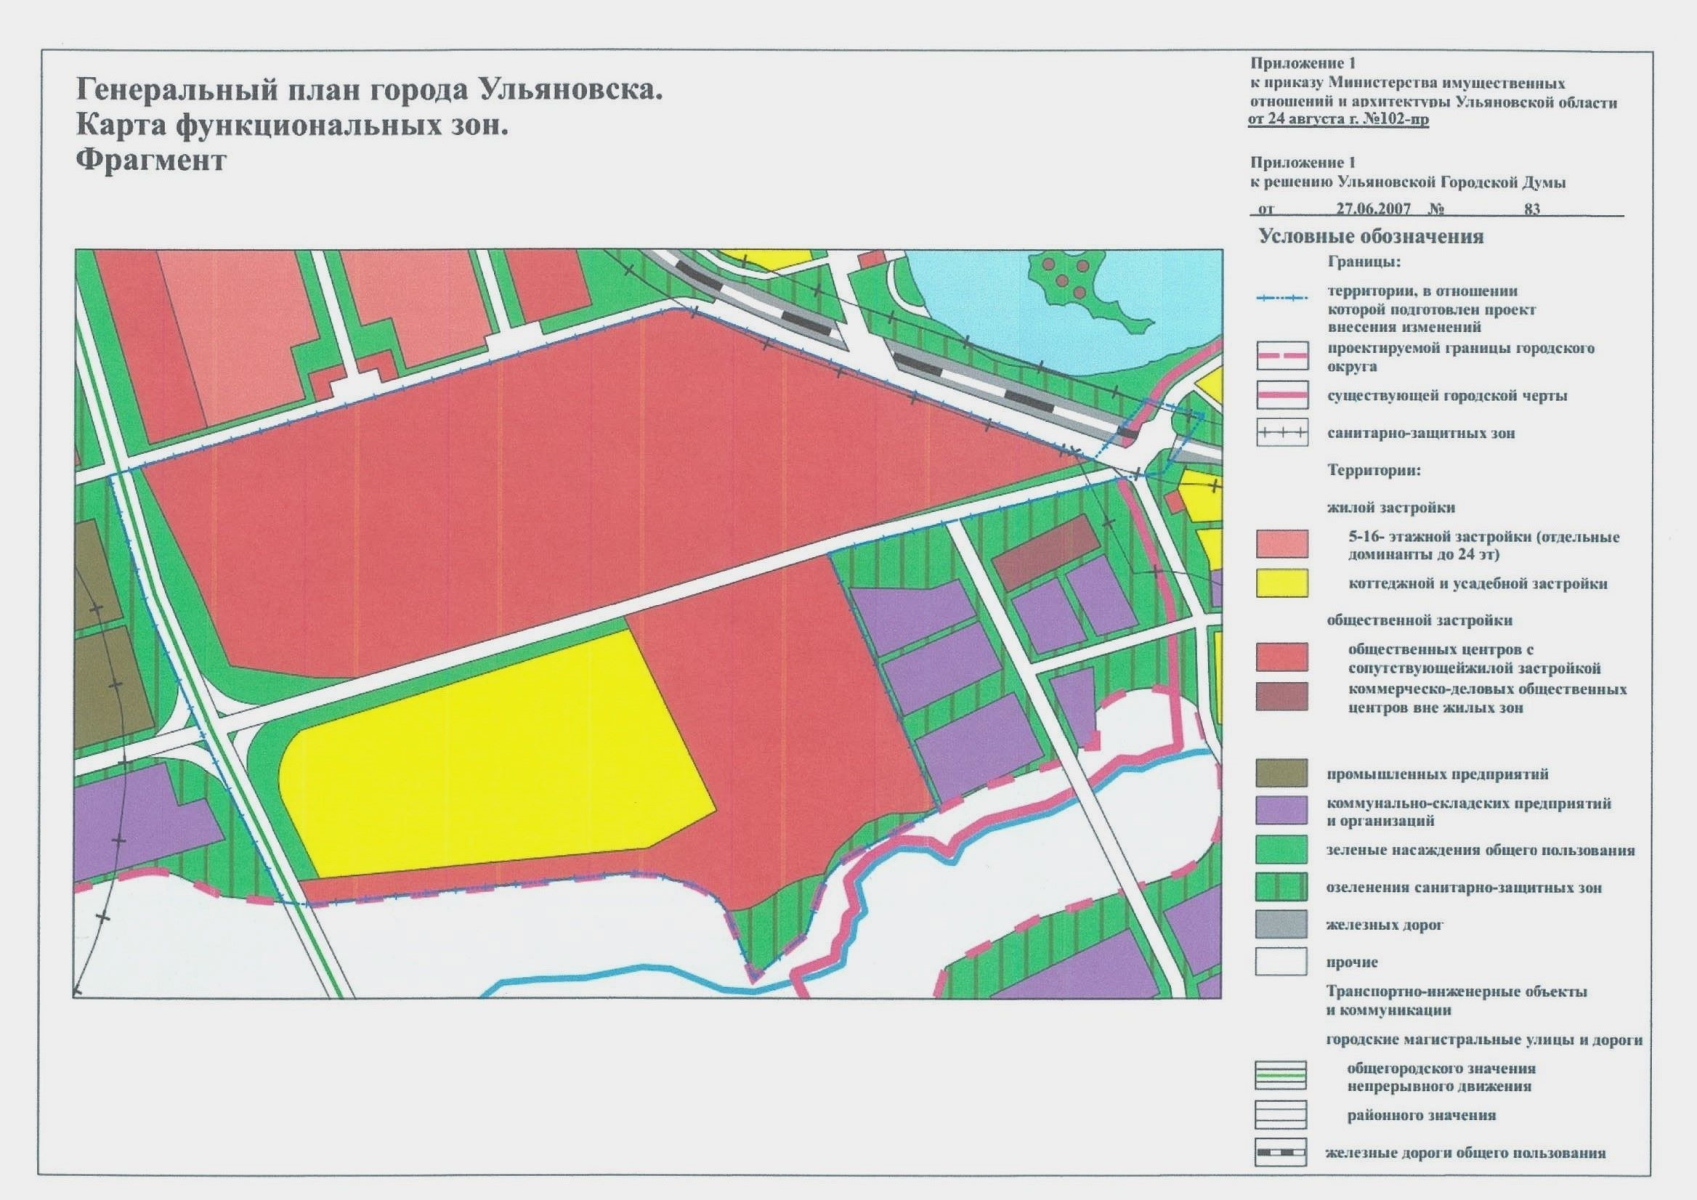Select the районного значения road legend symbol

coord(1281,1114)
